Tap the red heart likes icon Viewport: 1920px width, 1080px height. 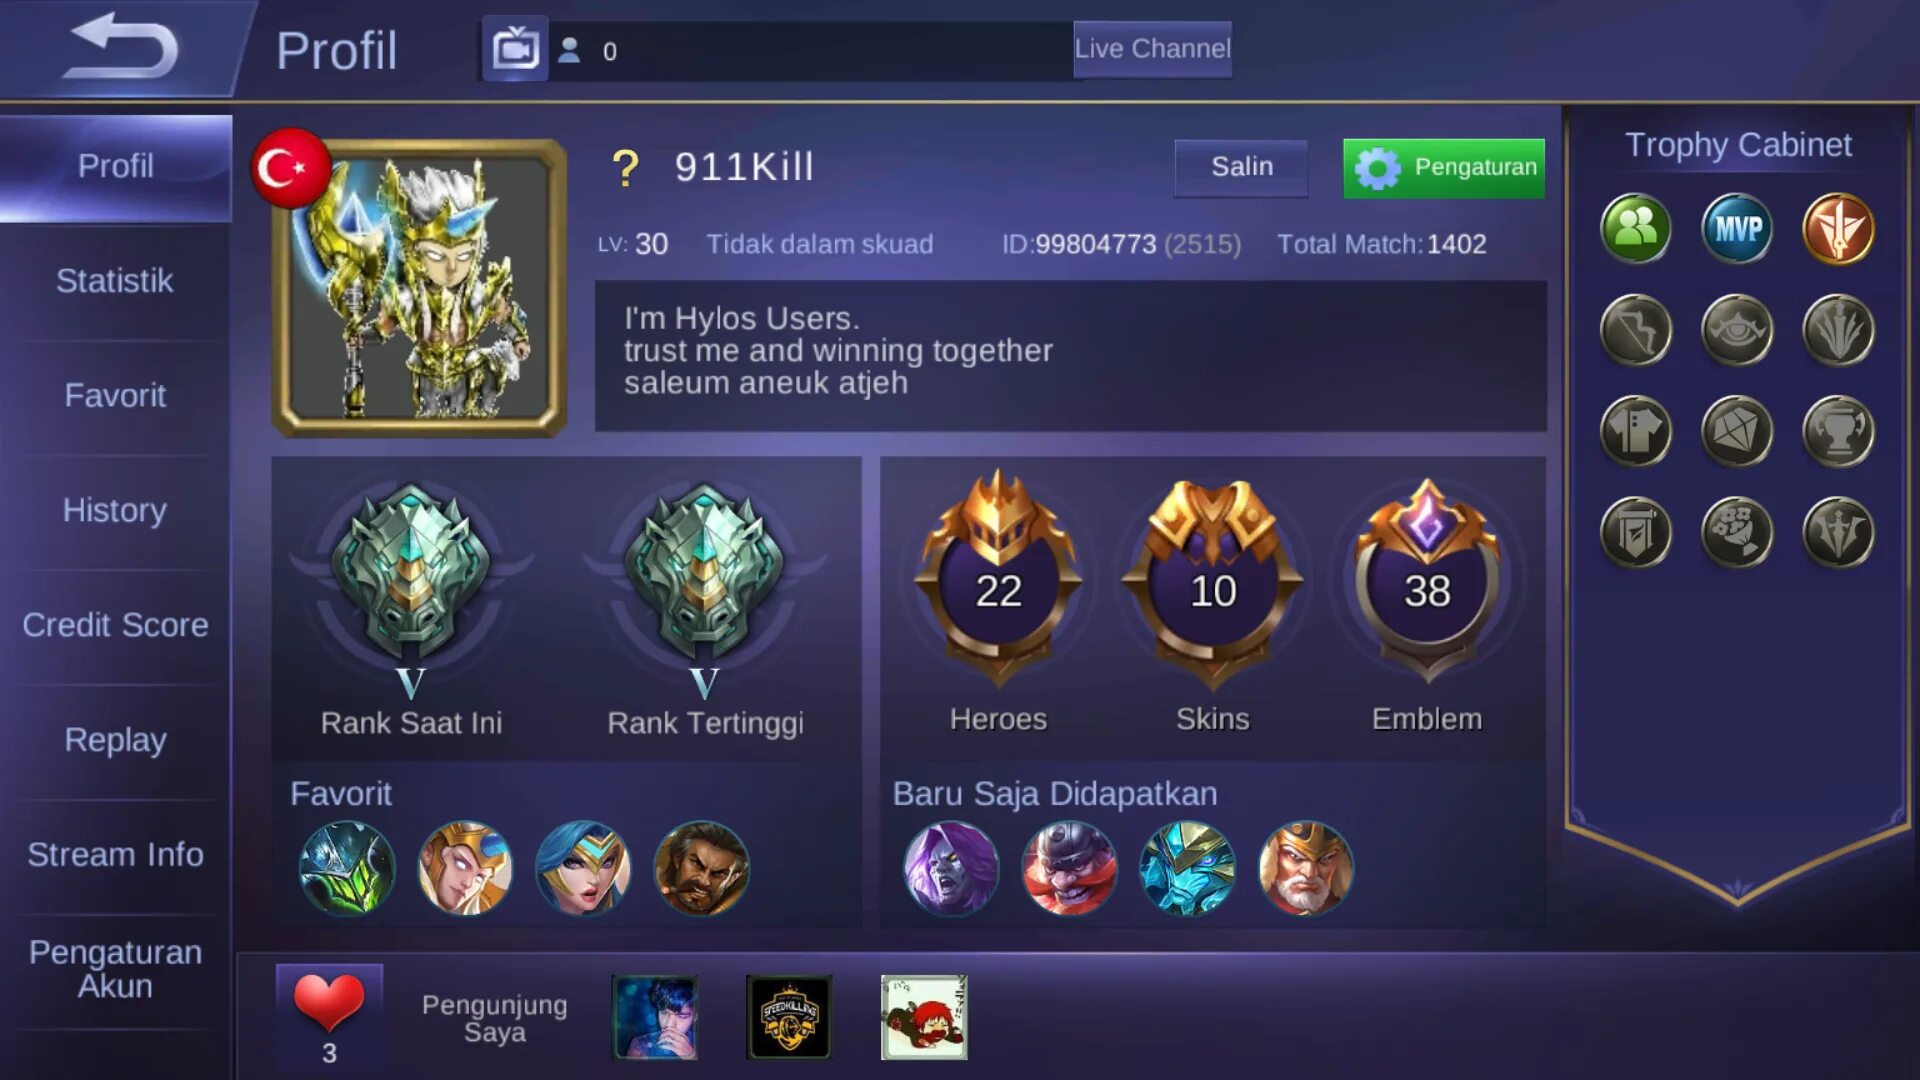click(329, 1002)
